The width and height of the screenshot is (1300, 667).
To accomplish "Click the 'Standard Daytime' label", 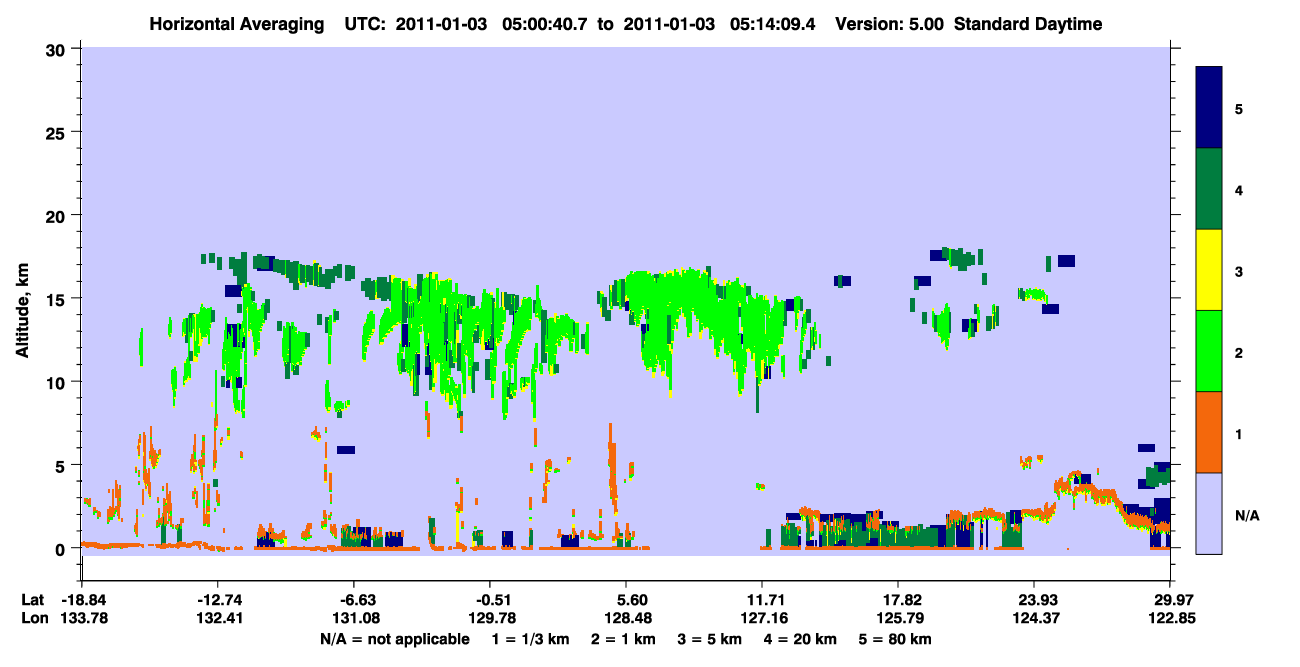I will pos(1028,24).
